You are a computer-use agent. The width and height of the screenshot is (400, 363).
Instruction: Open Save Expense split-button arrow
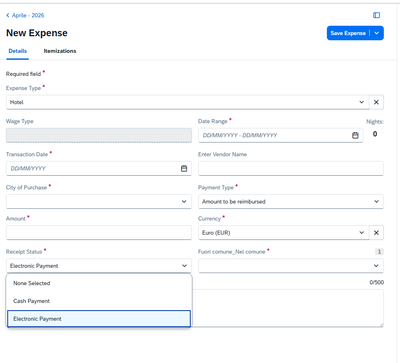(x=377, y=33)
